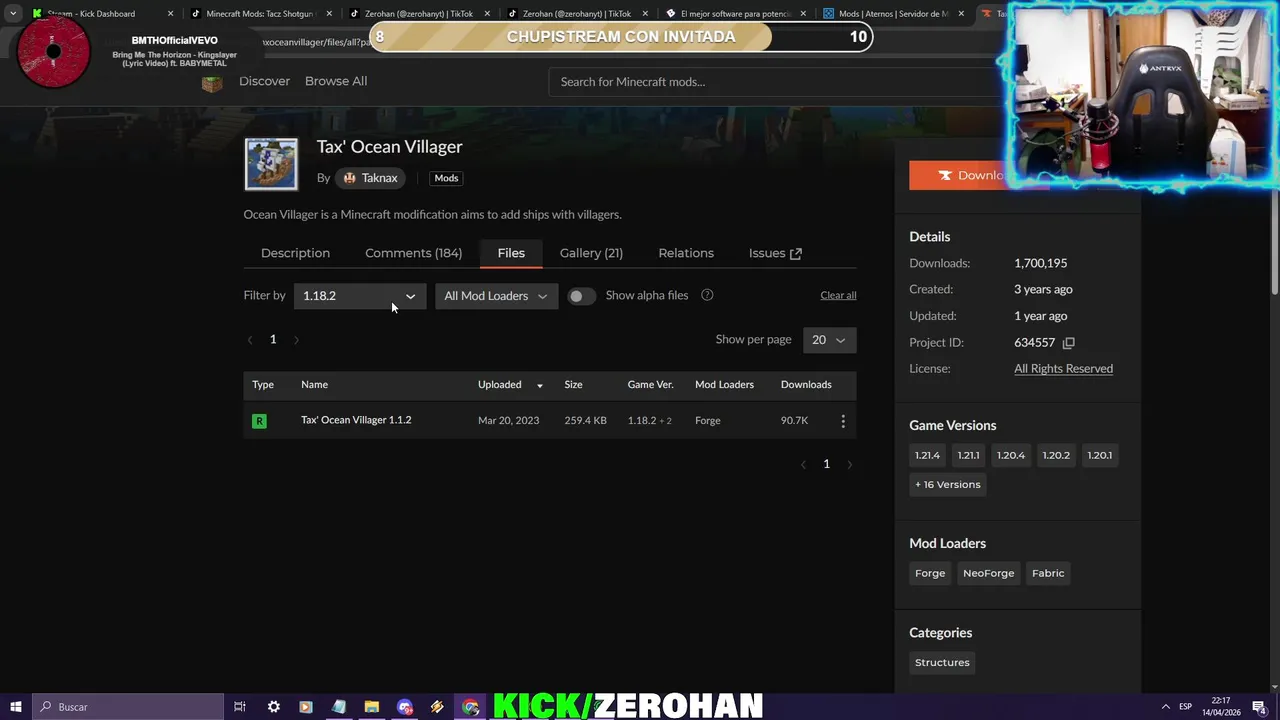Expand the + 2 additional game versions
Screen dimensions: 1280x720
[665, 421]
